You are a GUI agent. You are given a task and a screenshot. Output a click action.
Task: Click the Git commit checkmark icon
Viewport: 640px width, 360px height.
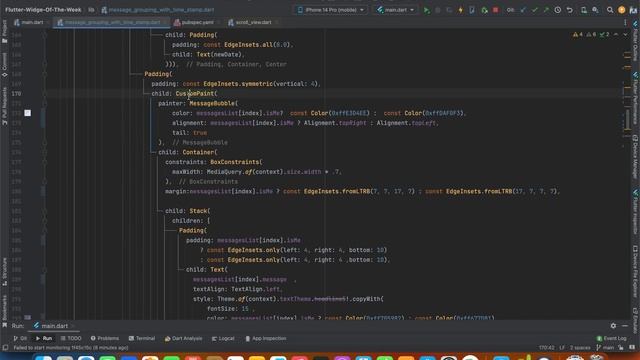(535, 10)
